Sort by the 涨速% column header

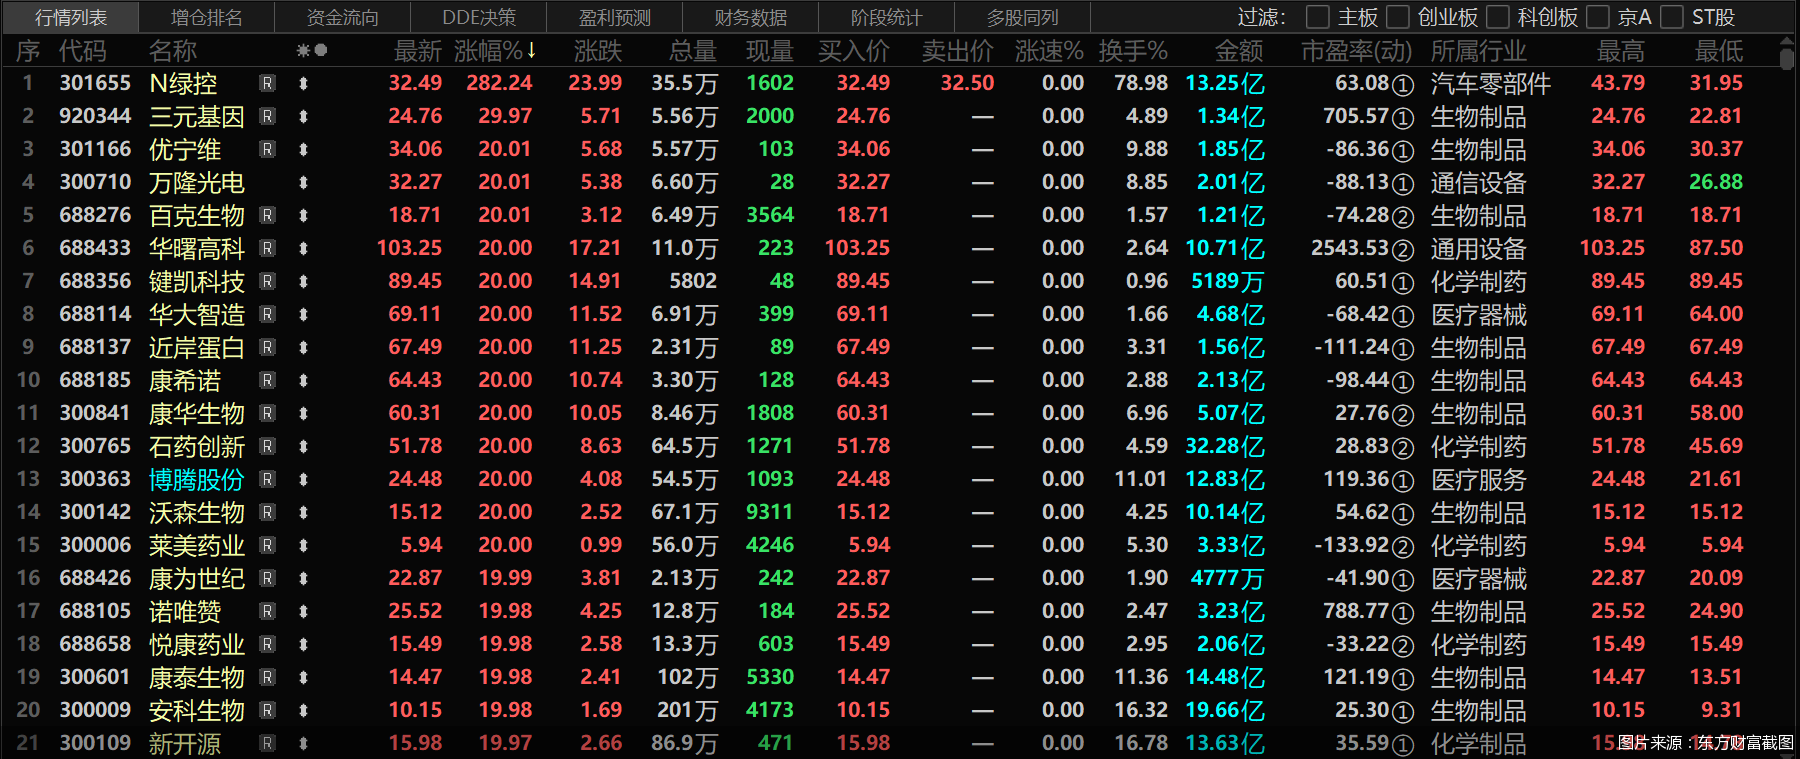[x=1049, y=51]
